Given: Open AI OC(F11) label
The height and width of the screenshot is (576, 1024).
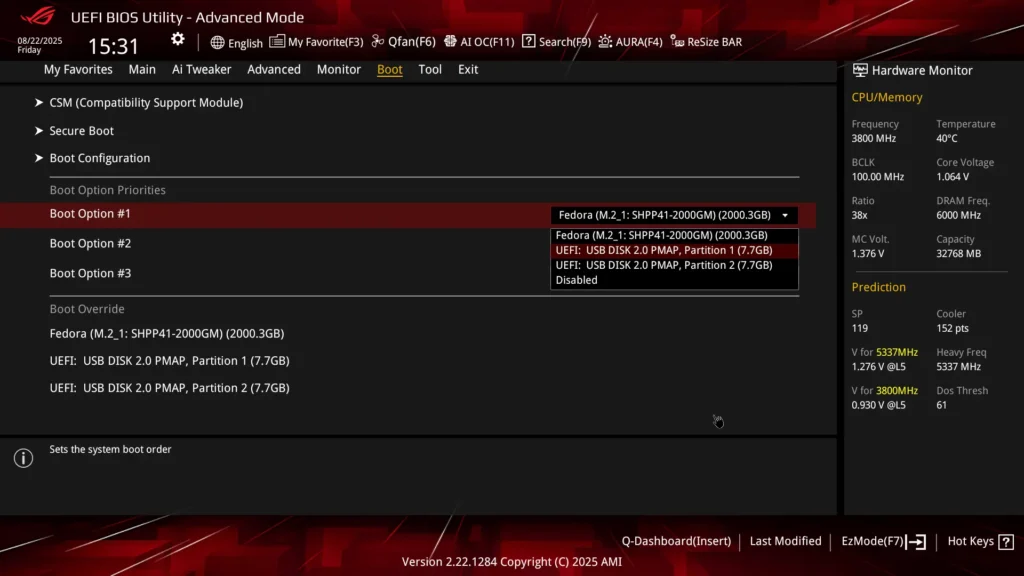Looking at the screenshot, I should click(x=487, y=42).
